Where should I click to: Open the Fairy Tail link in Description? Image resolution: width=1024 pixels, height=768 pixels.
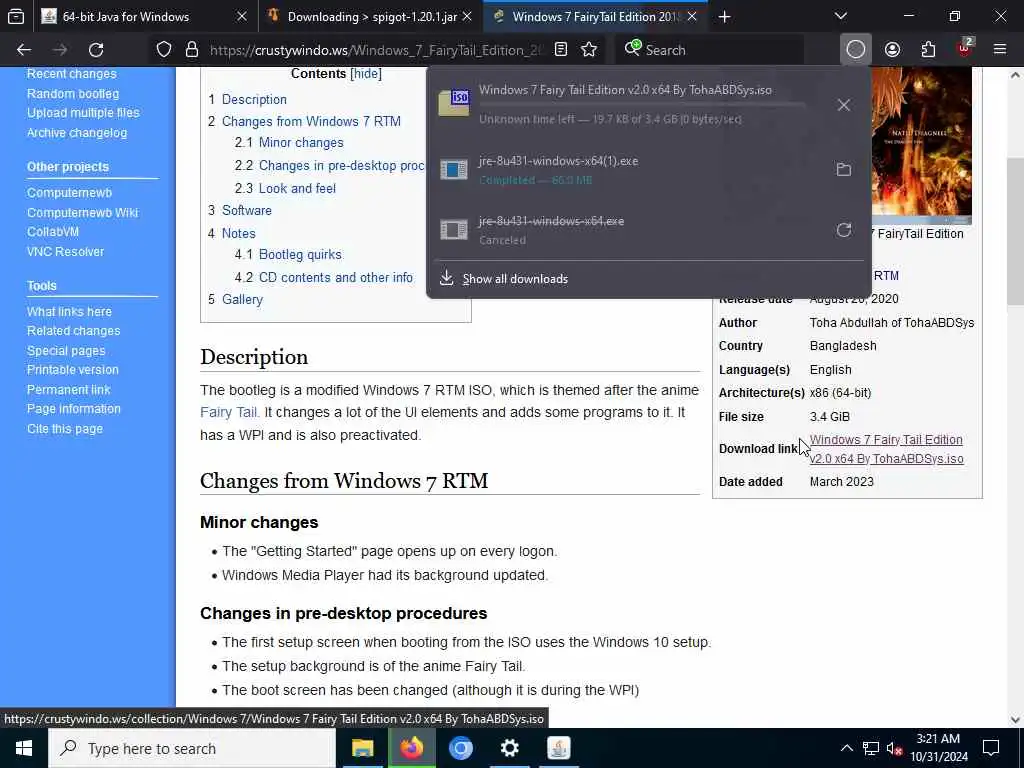[x=229, y=412]
